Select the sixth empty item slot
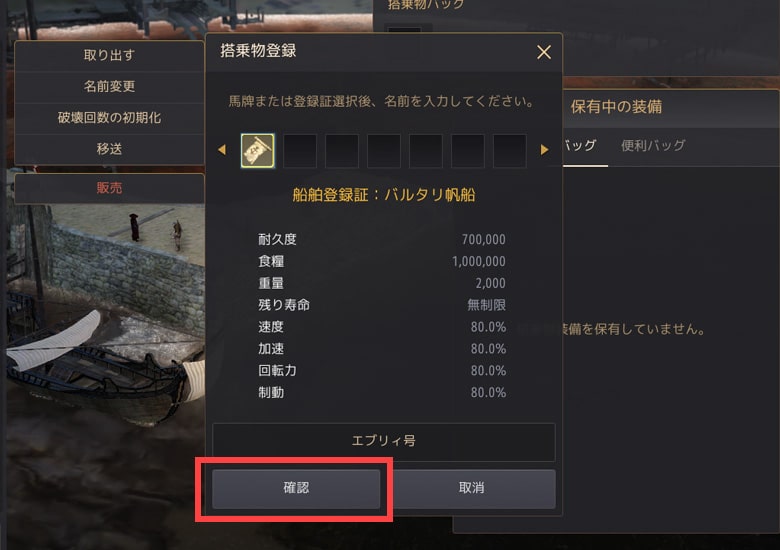This screenshot has width=780, height=550. 510,150
